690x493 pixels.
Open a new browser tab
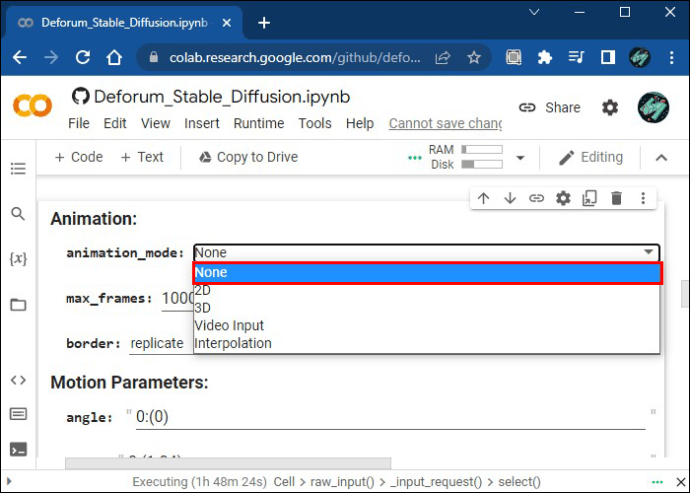click(x=264, y=22)
